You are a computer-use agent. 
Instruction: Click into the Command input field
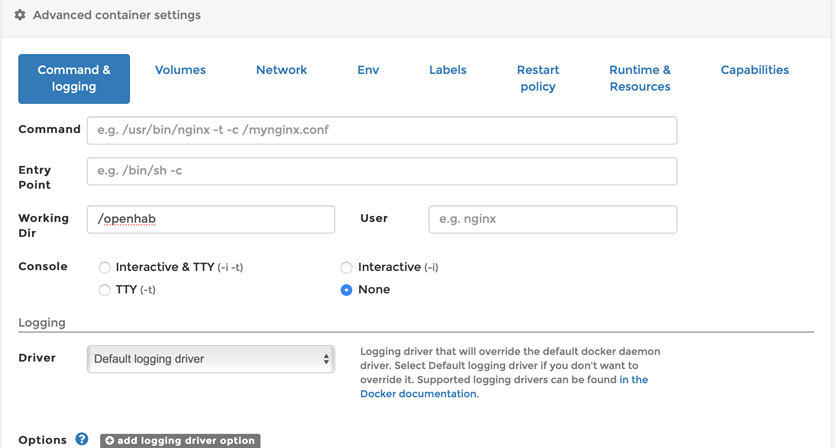pos(381,130)
